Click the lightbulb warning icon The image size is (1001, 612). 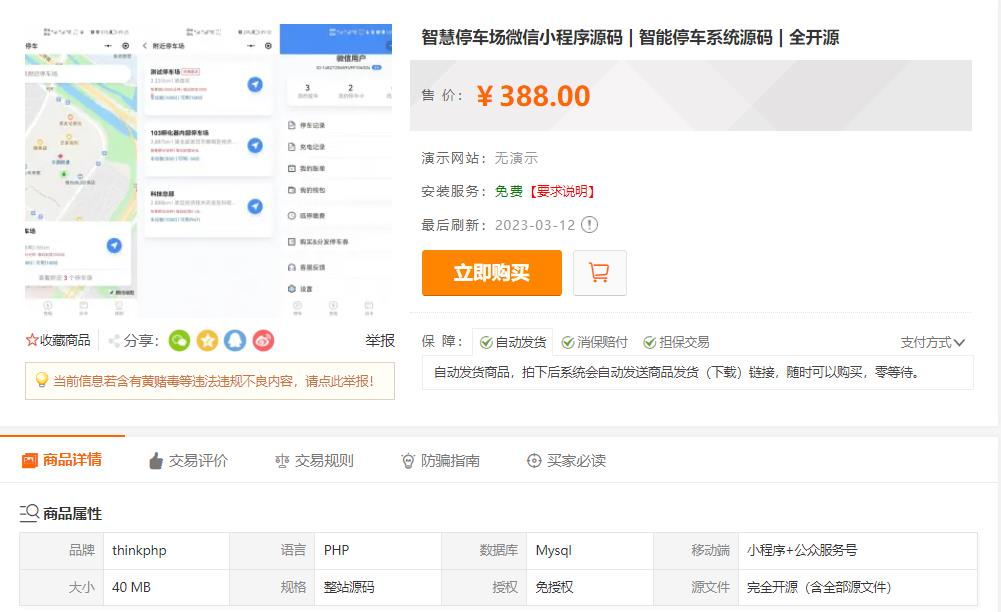(41, 380)
